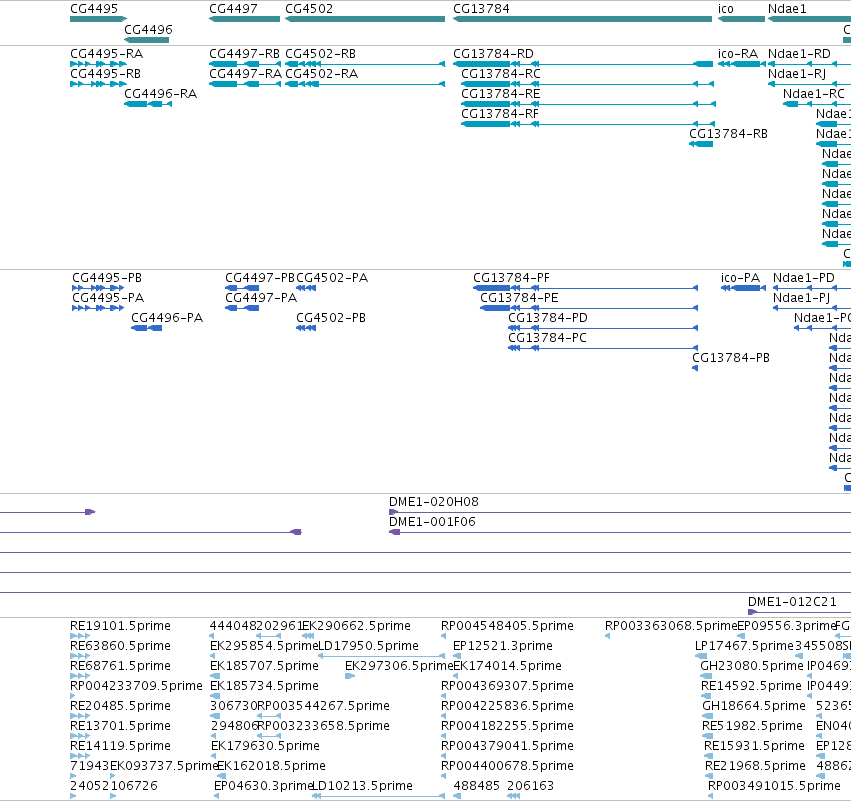This screenshot has width=851, height=801.
Task: Select EST label RP004233709.5prime
Action: click(136, 685)
